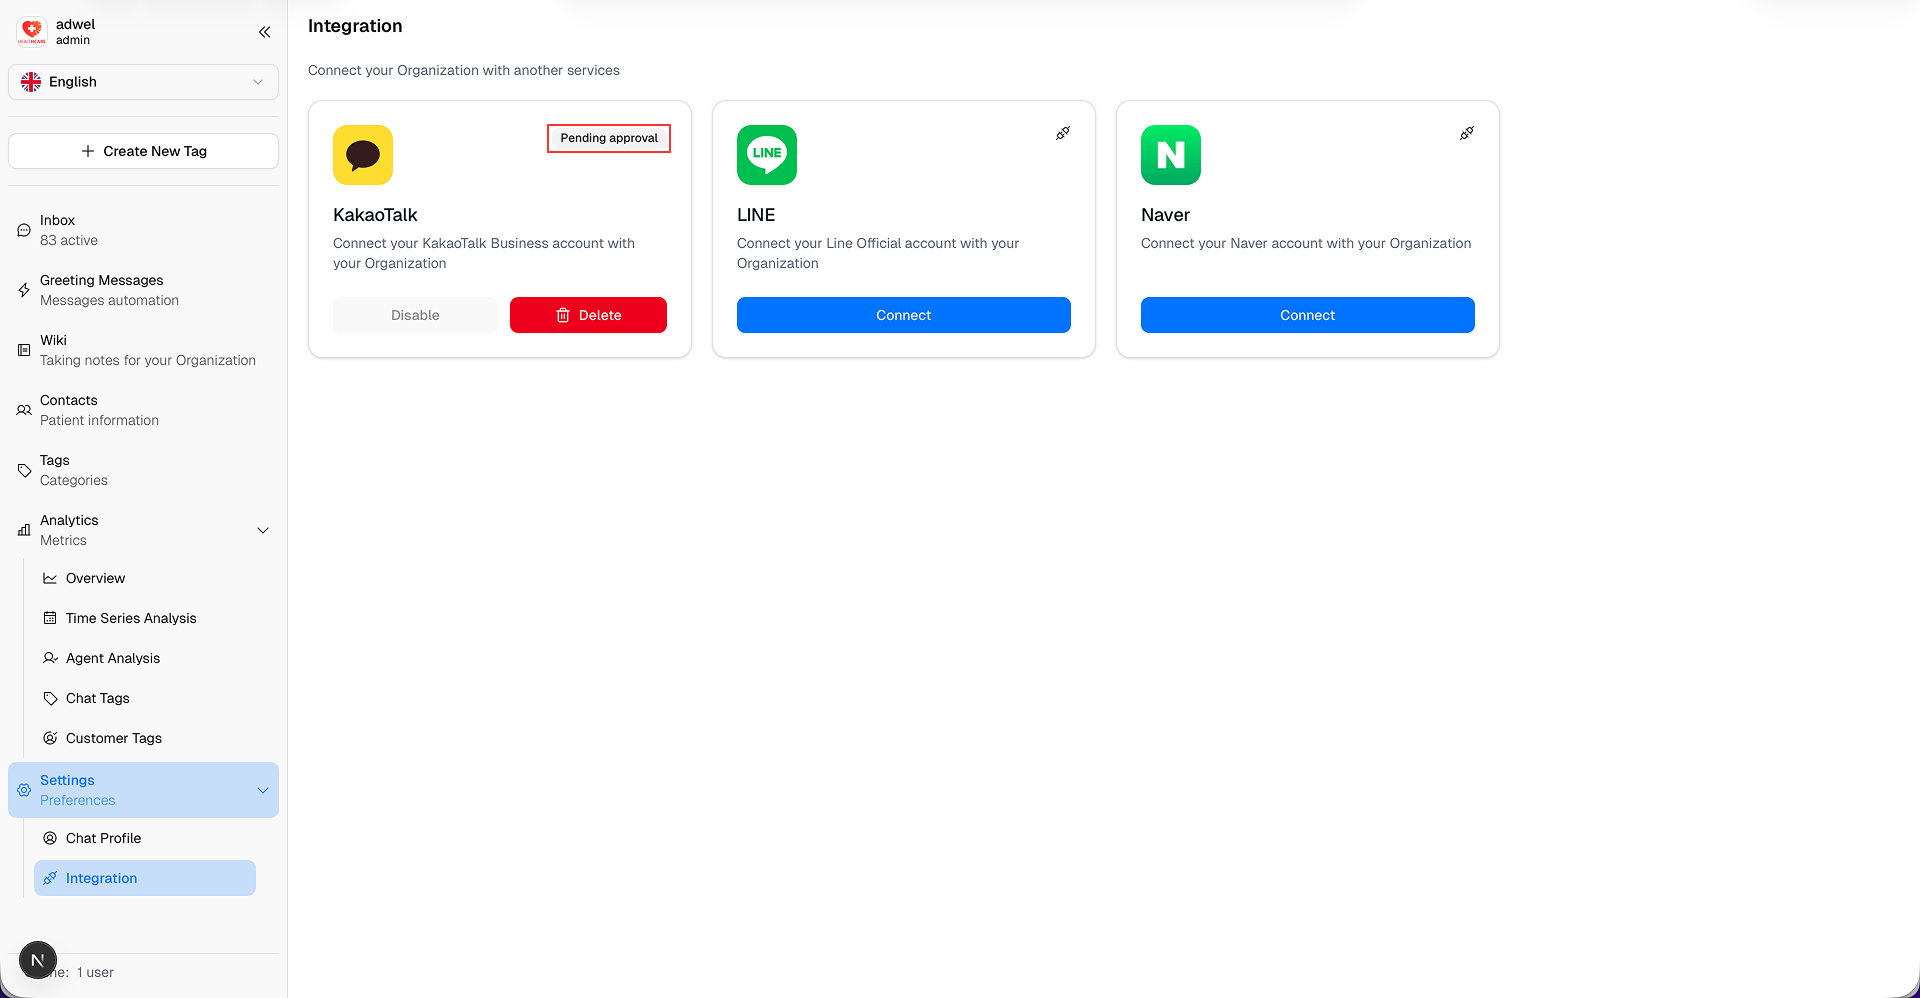Click the KakaoTalk integration logo
1920x998 pixels.
click(x=363, y=155)
